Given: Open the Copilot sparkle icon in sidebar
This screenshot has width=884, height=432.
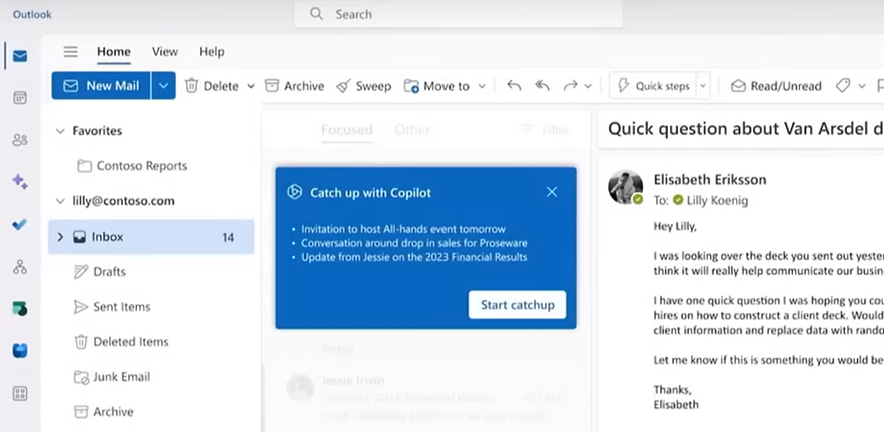Looking at the screenshot, I should 20,182.
